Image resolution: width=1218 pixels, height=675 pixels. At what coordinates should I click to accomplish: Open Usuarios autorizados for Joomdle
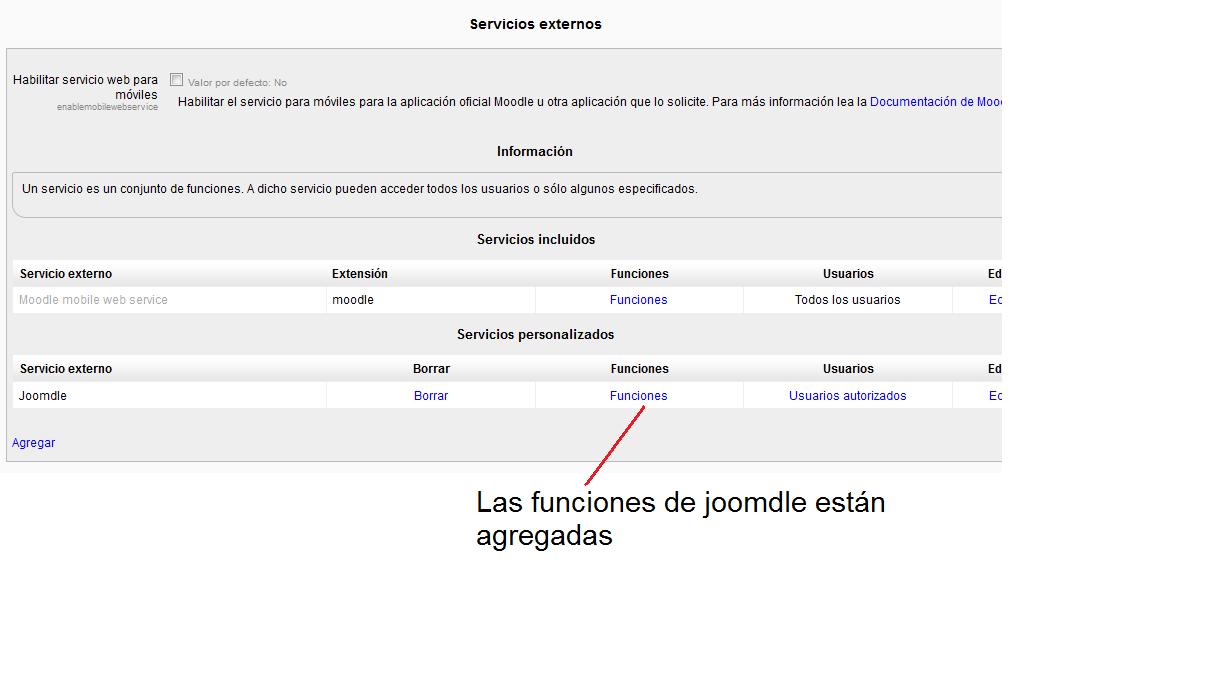pyautogui.click(x=847, y=396)
